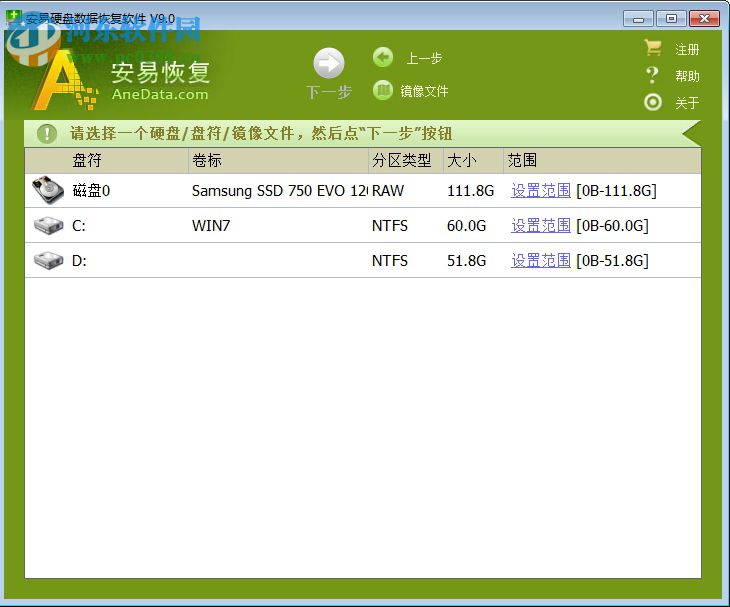730x607 pixels.
Task: Click the 卷标 column header
Action: (278, 161)
